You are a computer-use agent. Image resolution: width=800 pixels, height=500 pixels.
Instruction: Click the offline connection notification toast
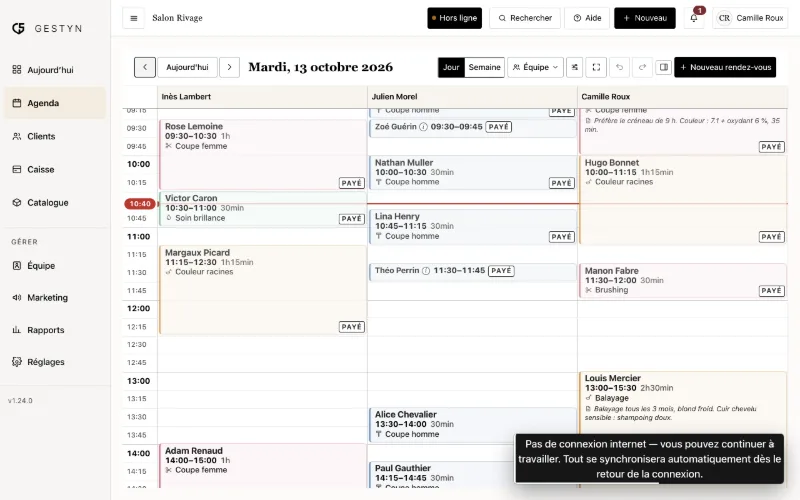click(649, 459)
